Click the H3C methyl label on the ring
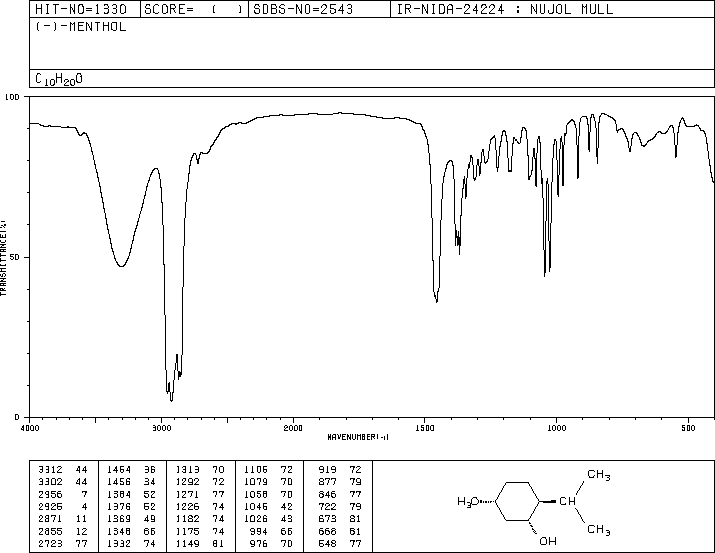Screen dimensions: 715x553 coord(468,502)
